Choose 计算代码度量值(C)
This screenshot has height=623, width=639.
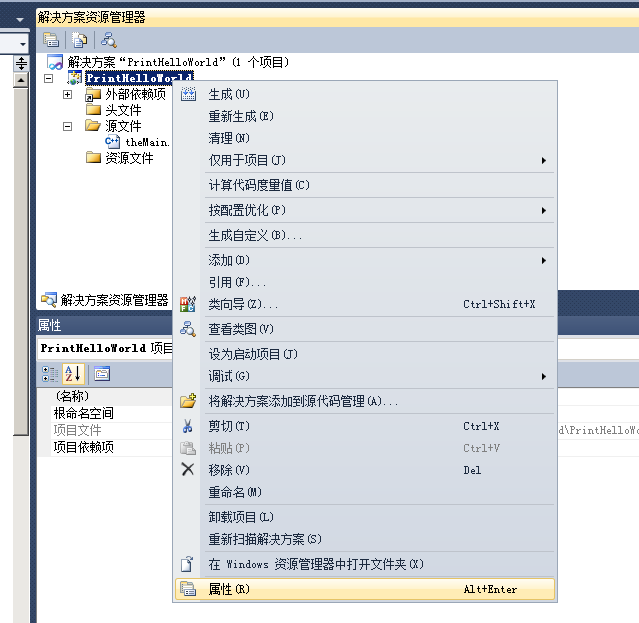(x=365, y=185)
